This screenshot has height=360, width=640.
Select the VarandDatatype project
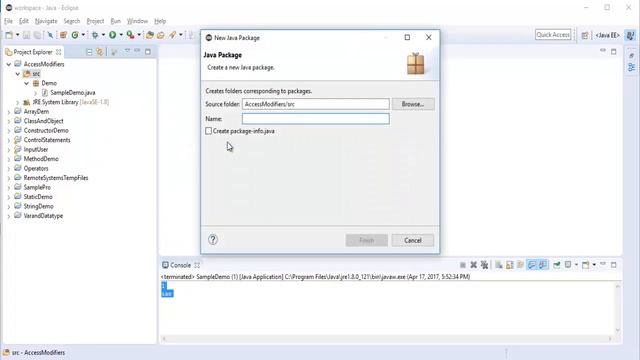tap(43, 216)
